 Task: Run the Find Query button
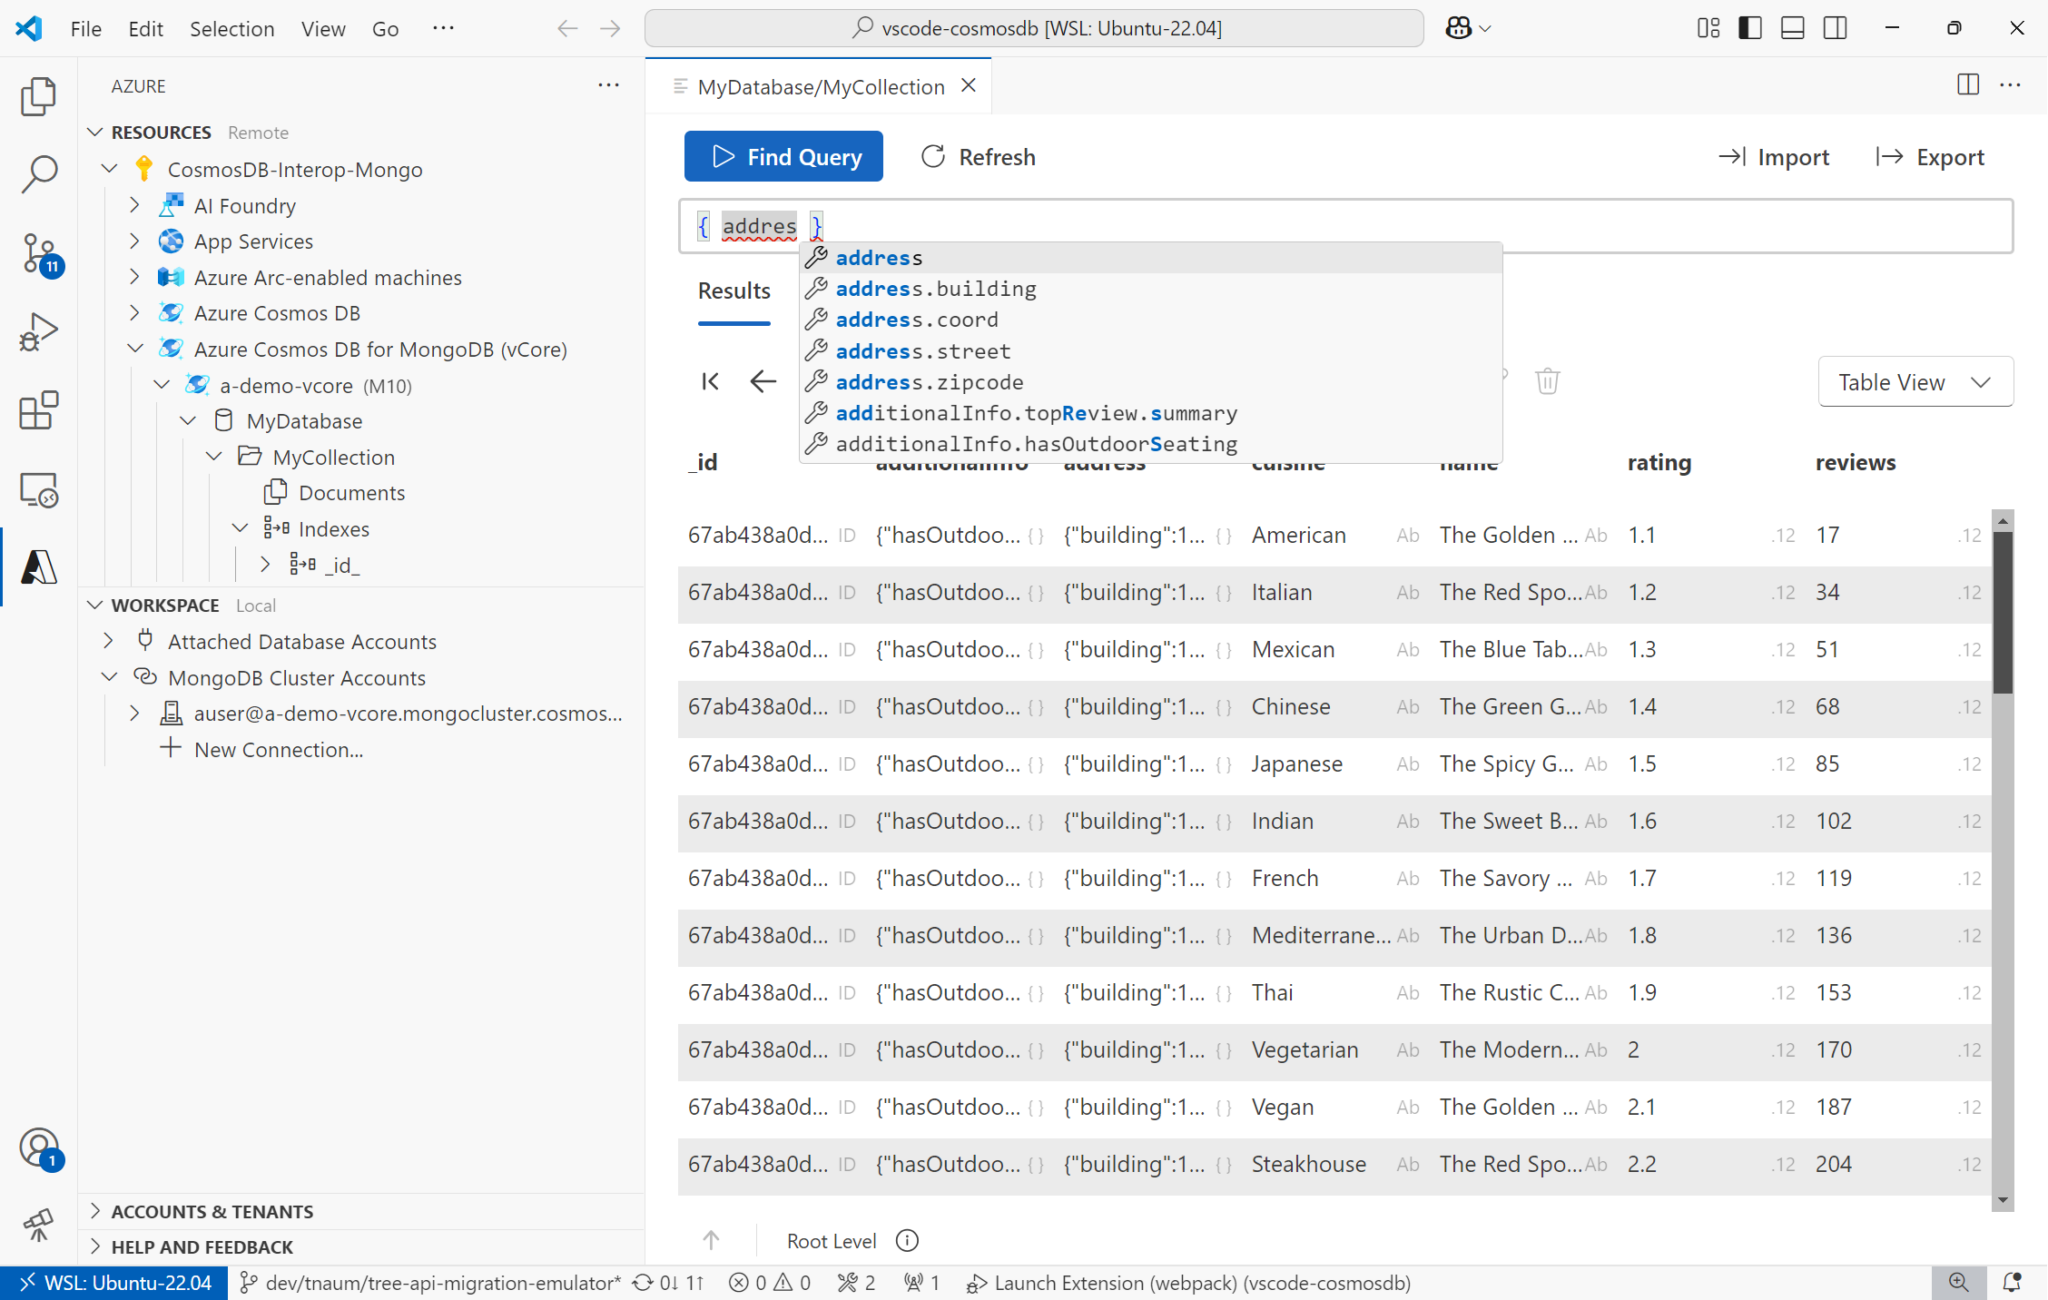pos(783,156)
